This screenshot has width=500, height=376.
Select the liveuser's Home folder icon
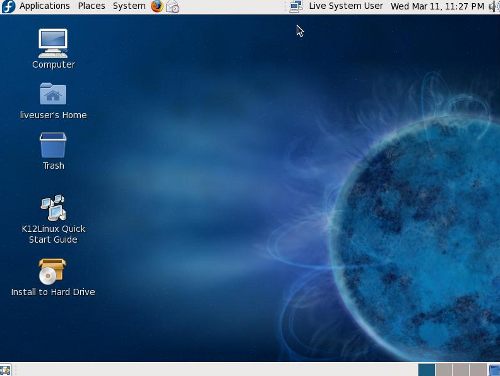click(x=53, y=94)
